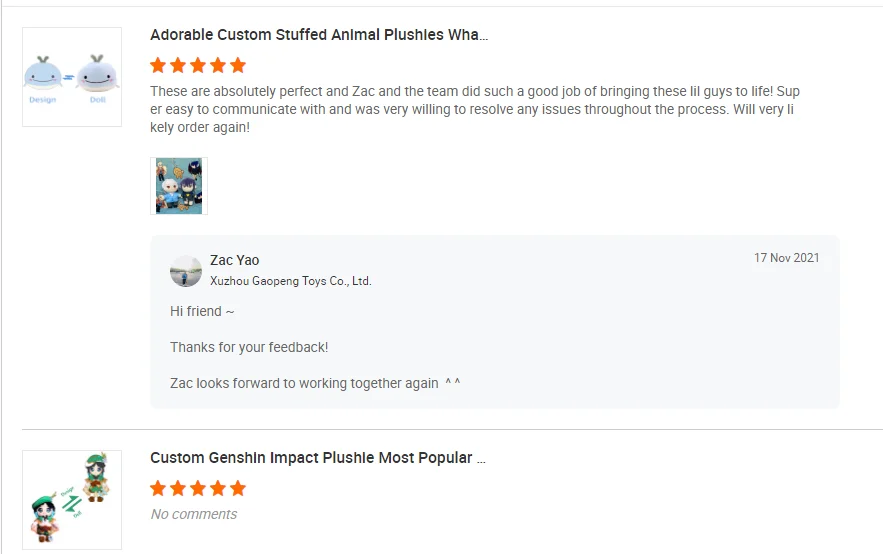Click third star of whale plushie rating
Screen dimensions: 883x554
[198, 66]
